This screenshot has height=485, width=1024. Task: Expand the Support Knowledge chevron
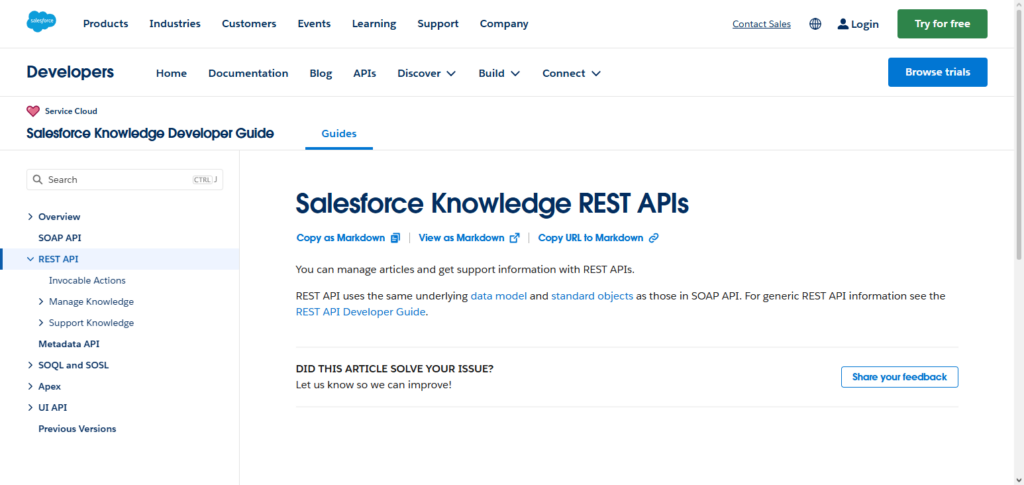41,322
